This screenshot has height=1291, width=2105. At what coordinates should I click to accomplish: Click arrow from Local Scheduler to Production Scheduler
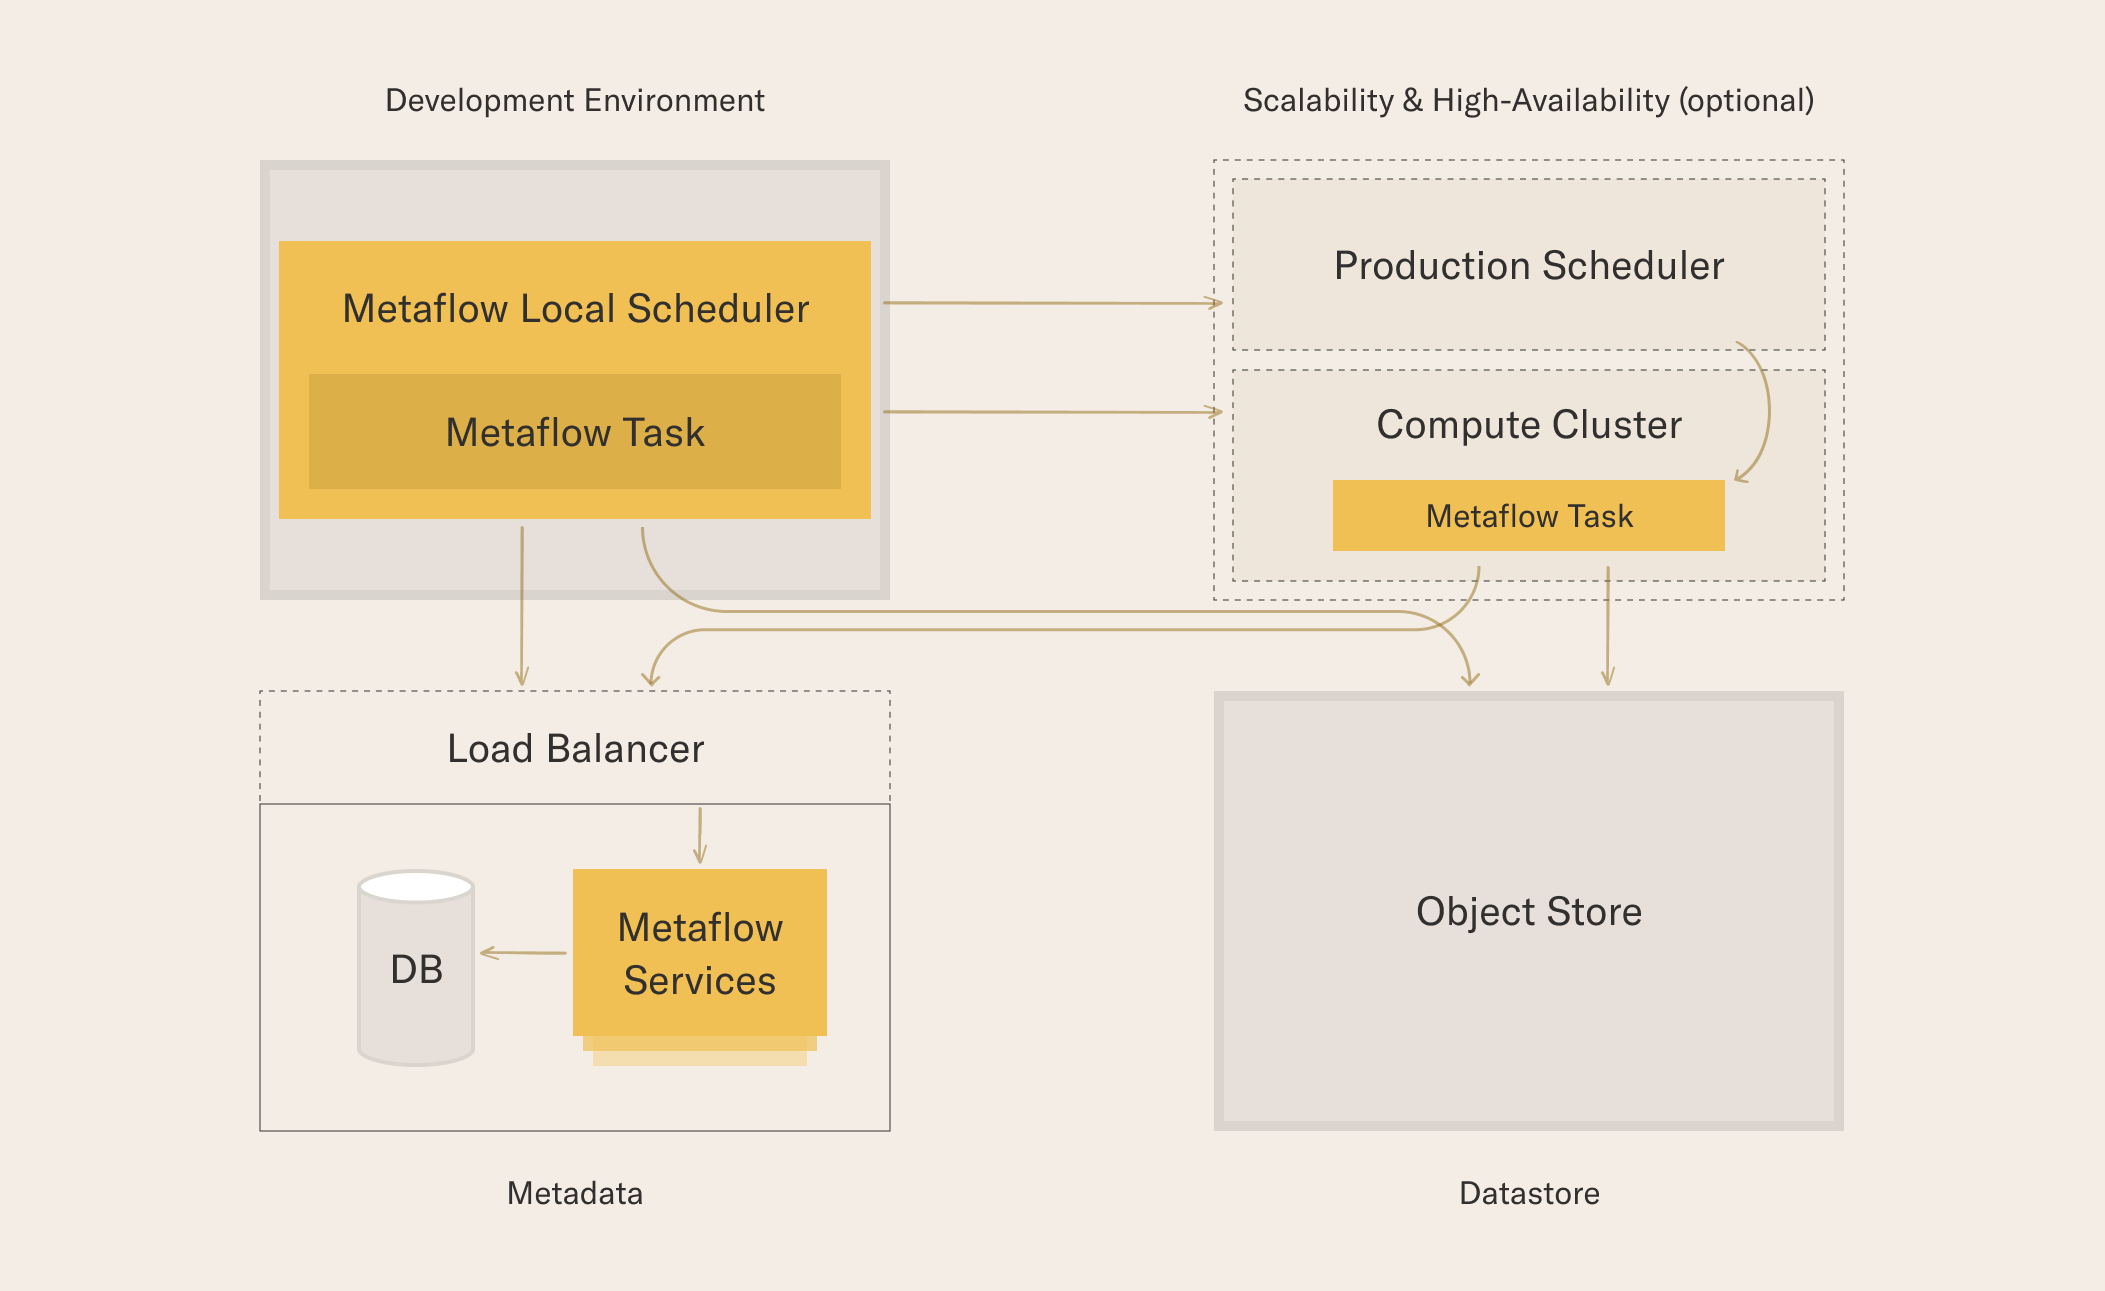tap(1053, 302)
